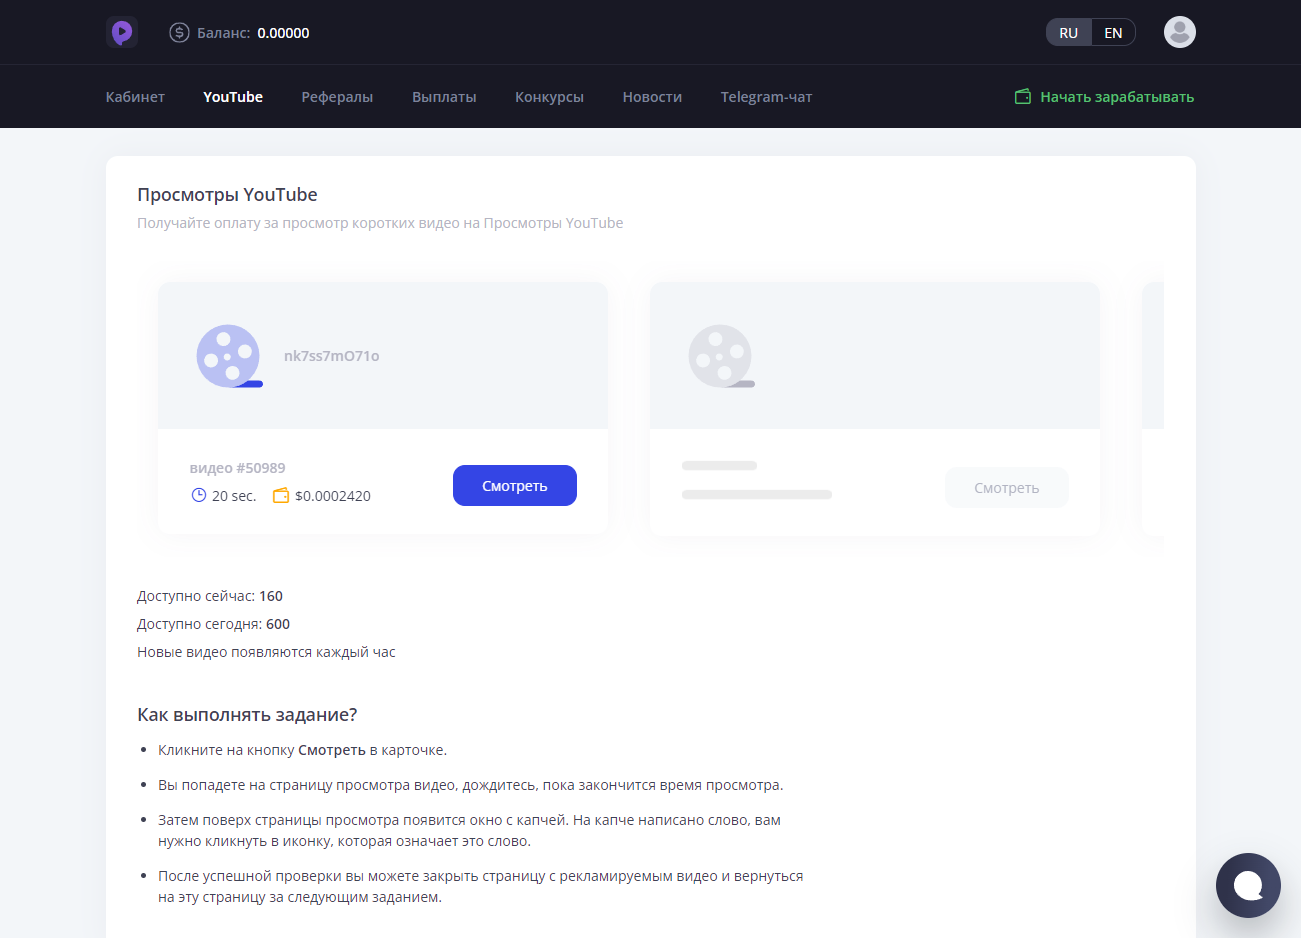Click the Просмотры YouTube heading
Viewport: 1301px width, 938px height.
click(x=227, y=195)
